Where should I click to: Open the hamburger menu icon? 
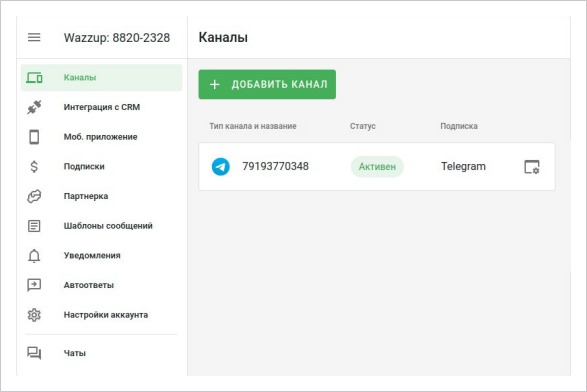(34, 37)
